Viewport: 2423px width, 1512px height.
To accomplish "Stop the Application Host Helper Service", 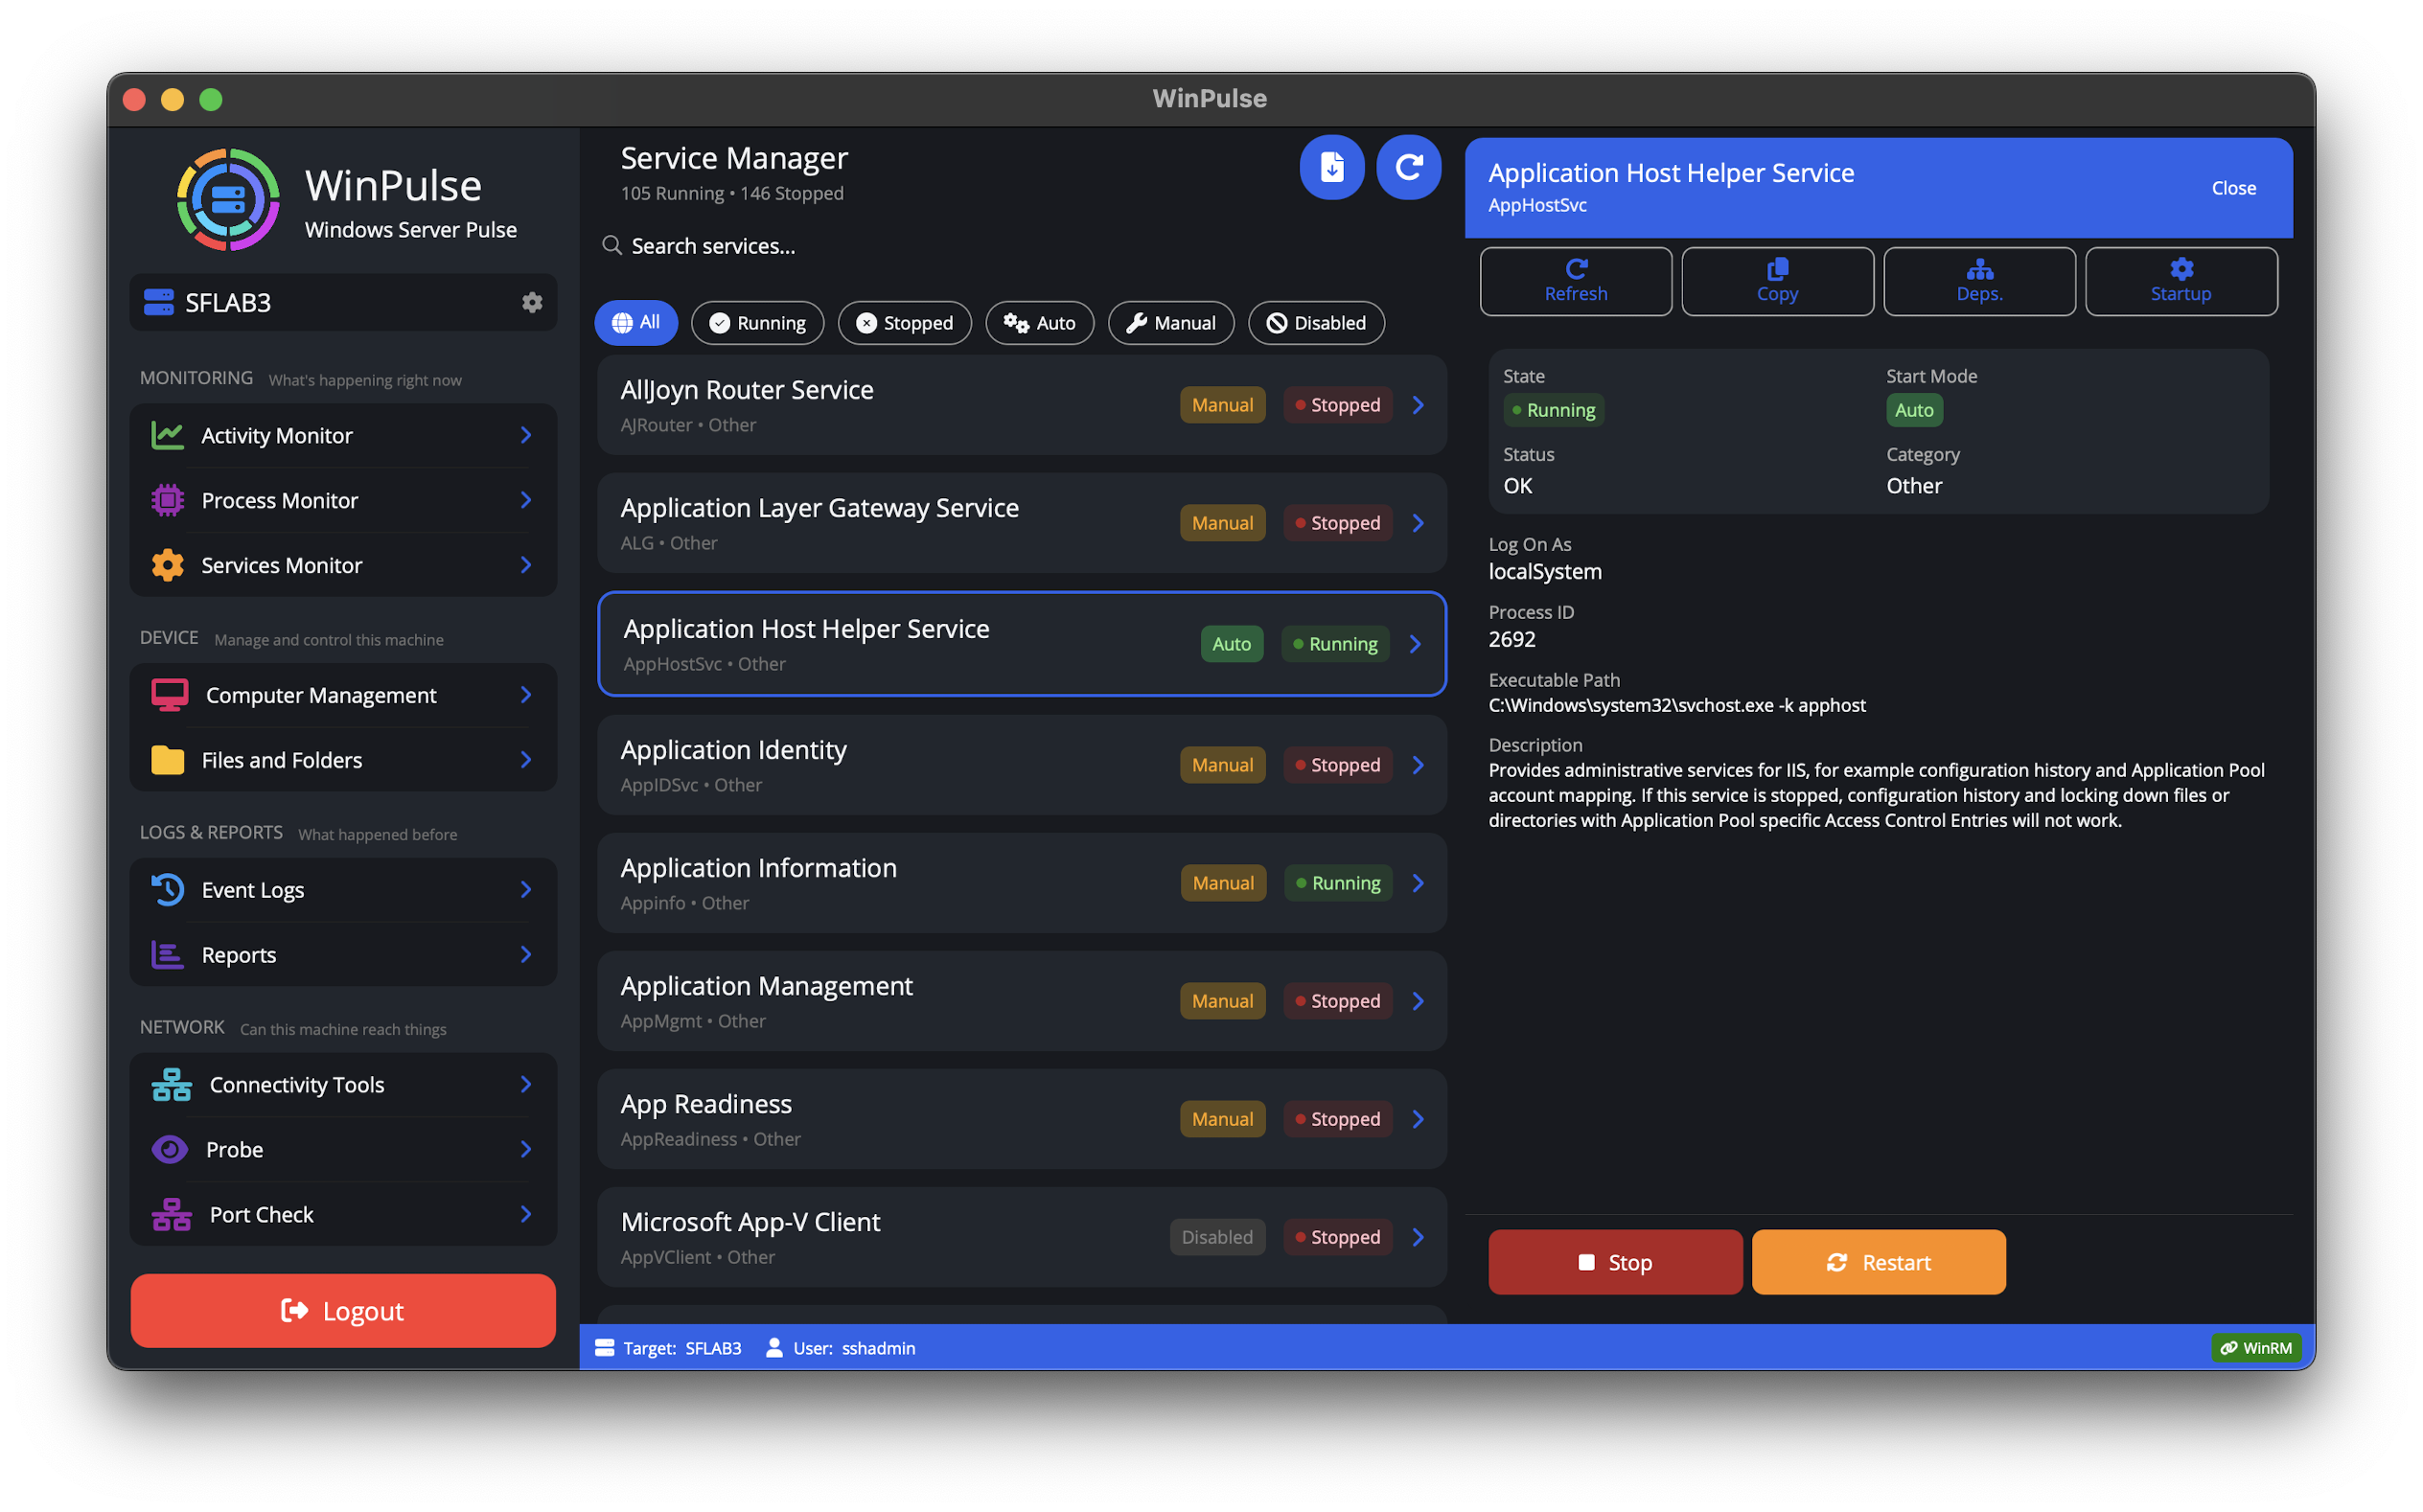I will 1614,1262.
